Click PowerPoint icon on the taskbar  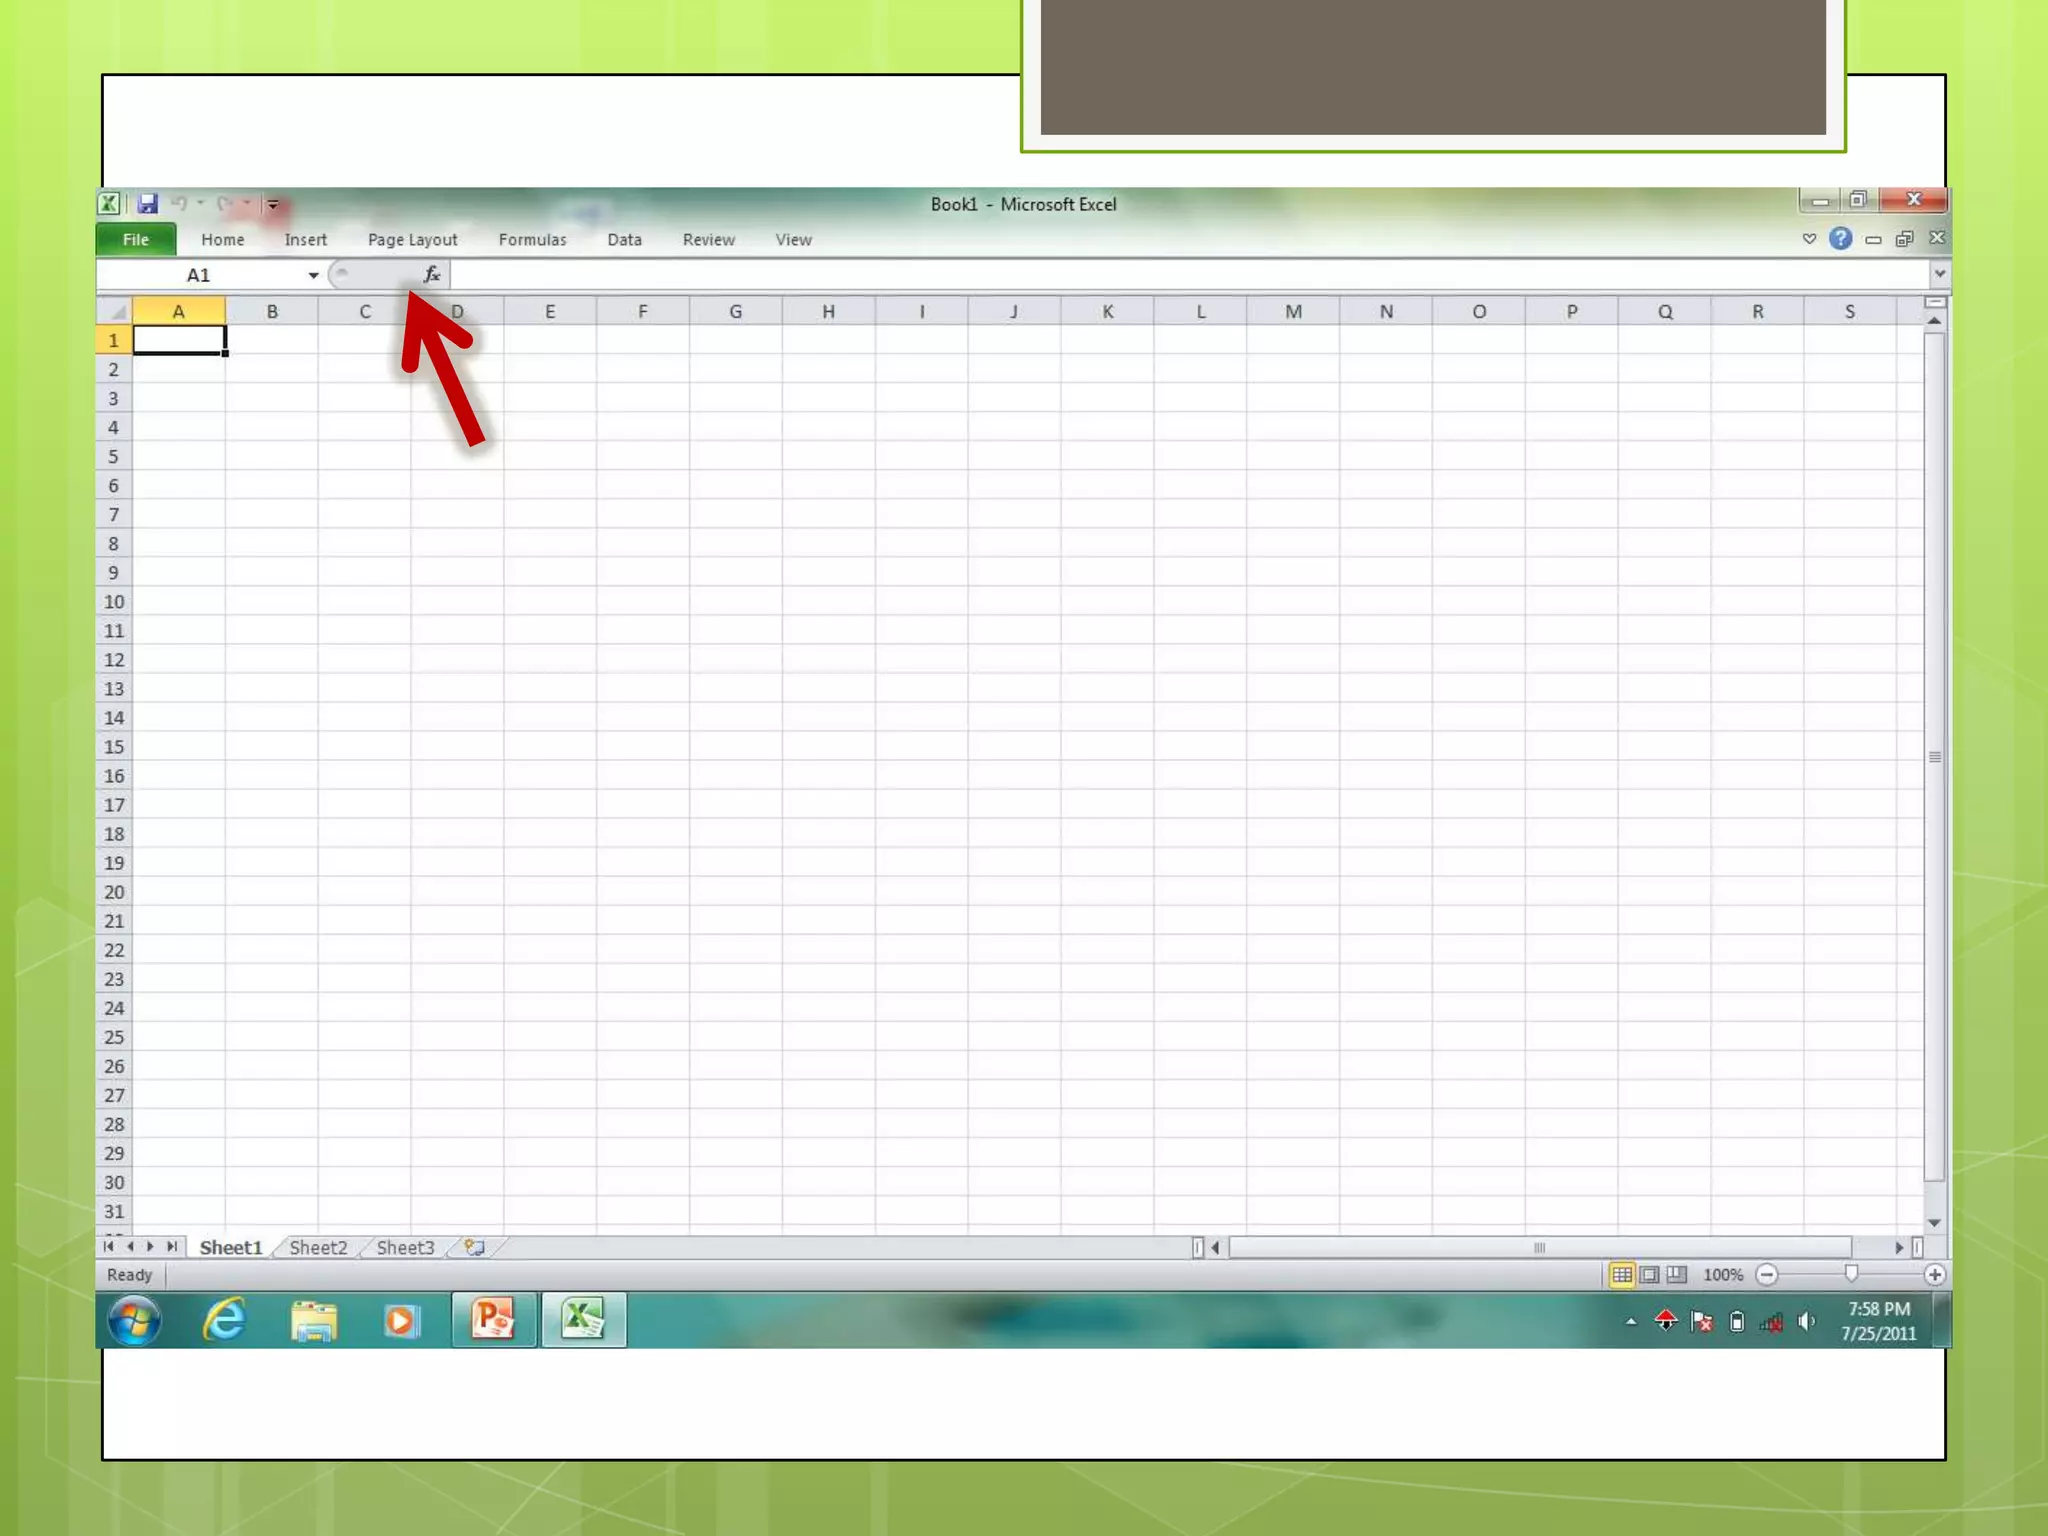point(493,1320)
